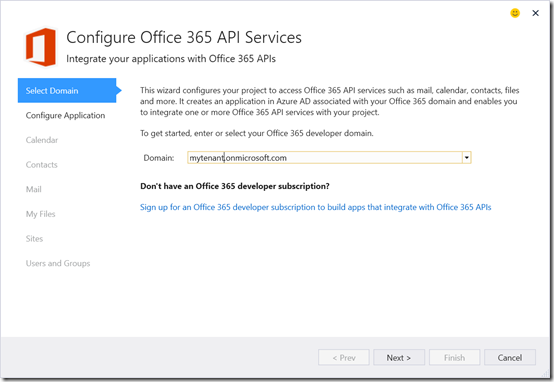Screen dimensions: 554x382
Task: Open the My Files step in sidebar
Action: click(40, 214)
